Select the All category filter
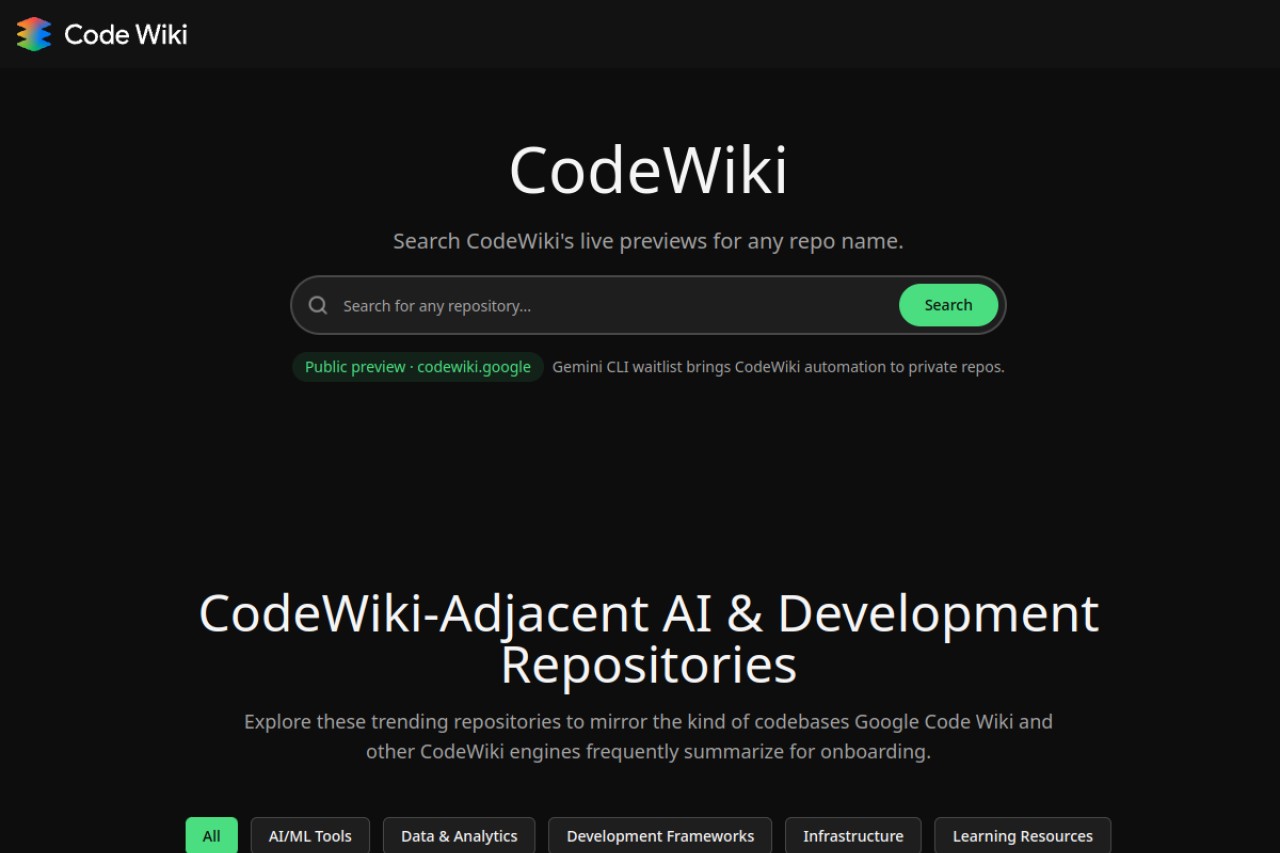 (x=212, y=836)
